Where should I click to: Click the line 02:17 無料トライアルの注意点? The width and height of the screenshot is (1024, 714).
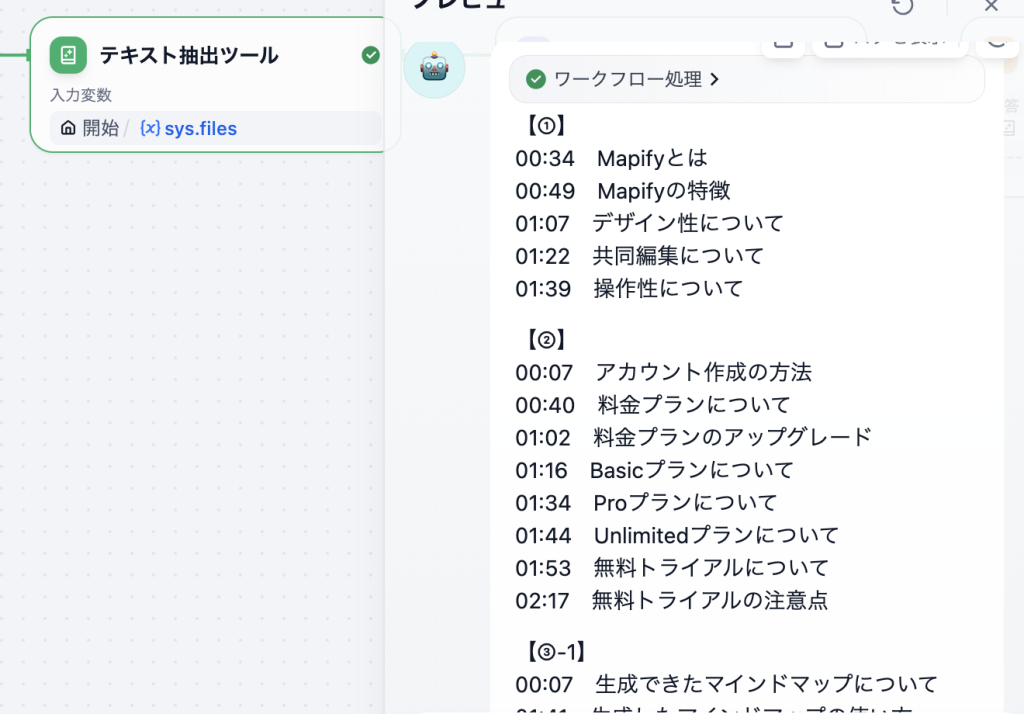(671, 601)
